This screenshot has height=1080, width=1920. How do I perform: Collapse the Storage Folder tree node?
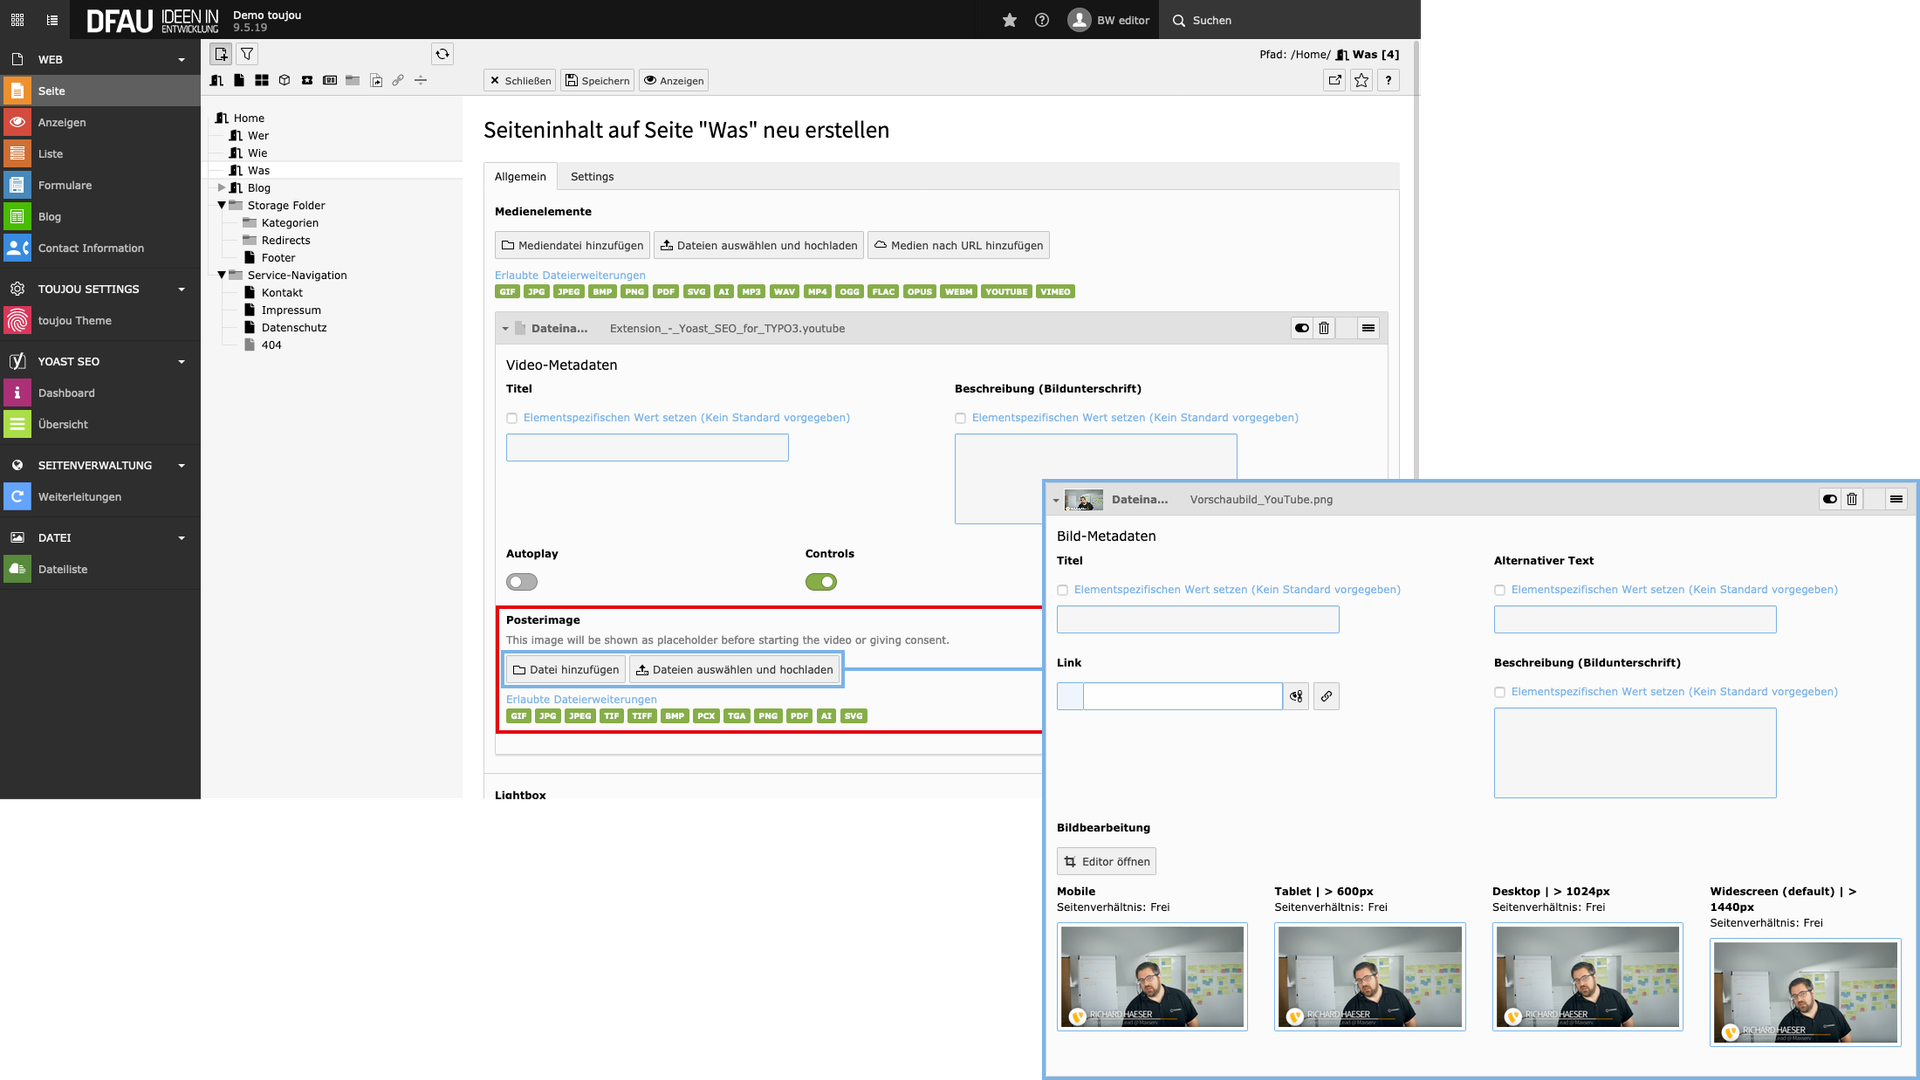coord(222,206)
